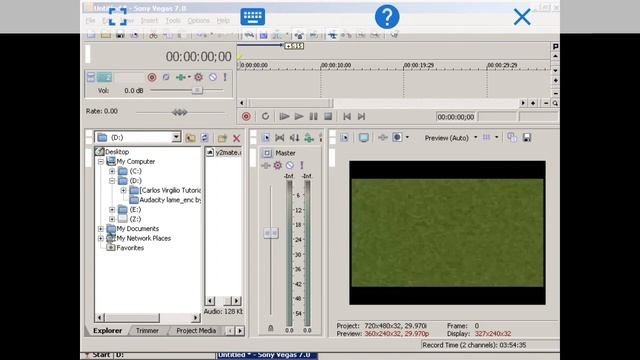Toggle Loop Playback in the transport
This screenshot has width=640, height=360.
[x=265, y=117]
